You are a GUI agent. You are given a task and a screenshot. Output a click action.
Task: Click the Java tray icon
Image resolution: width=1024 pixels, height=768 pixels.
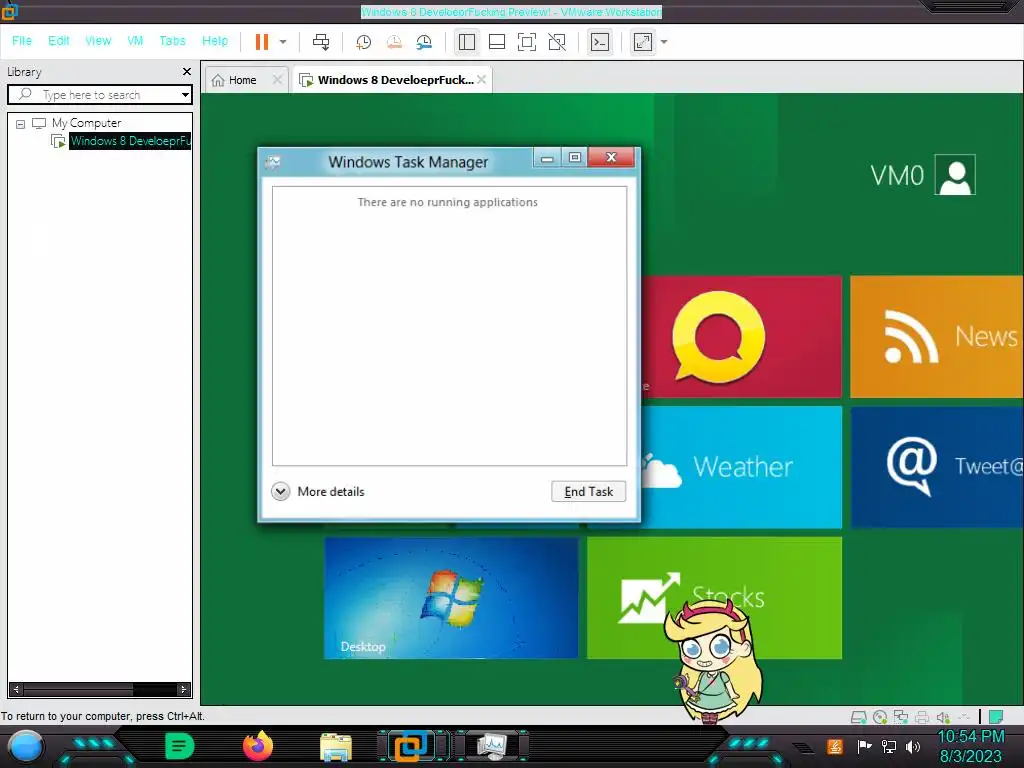pyautogui.click(x=835, y=746)
